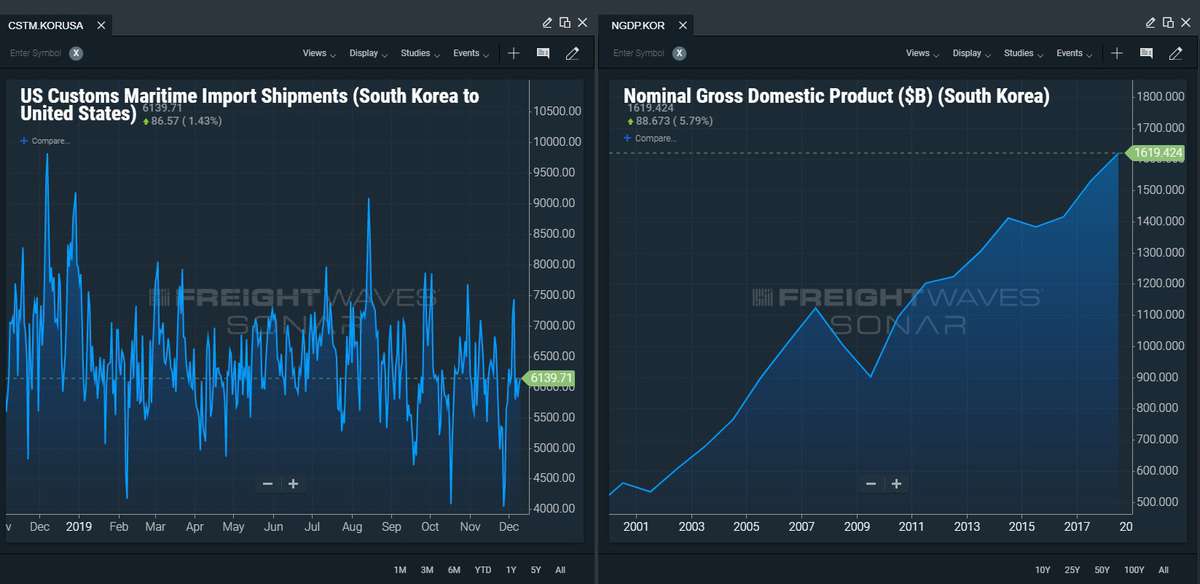Open the Views dropdown in left chart
The width and height of the screenshot is (1200, 584).
click(319, 53)
